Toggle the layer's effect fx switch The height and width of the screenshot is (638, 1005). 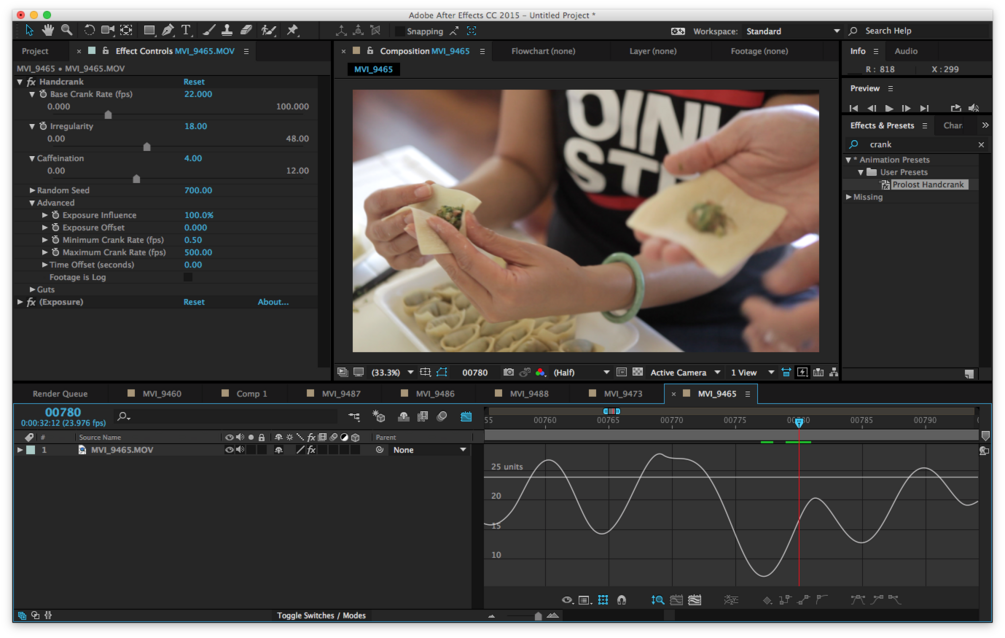coord(311,450)
